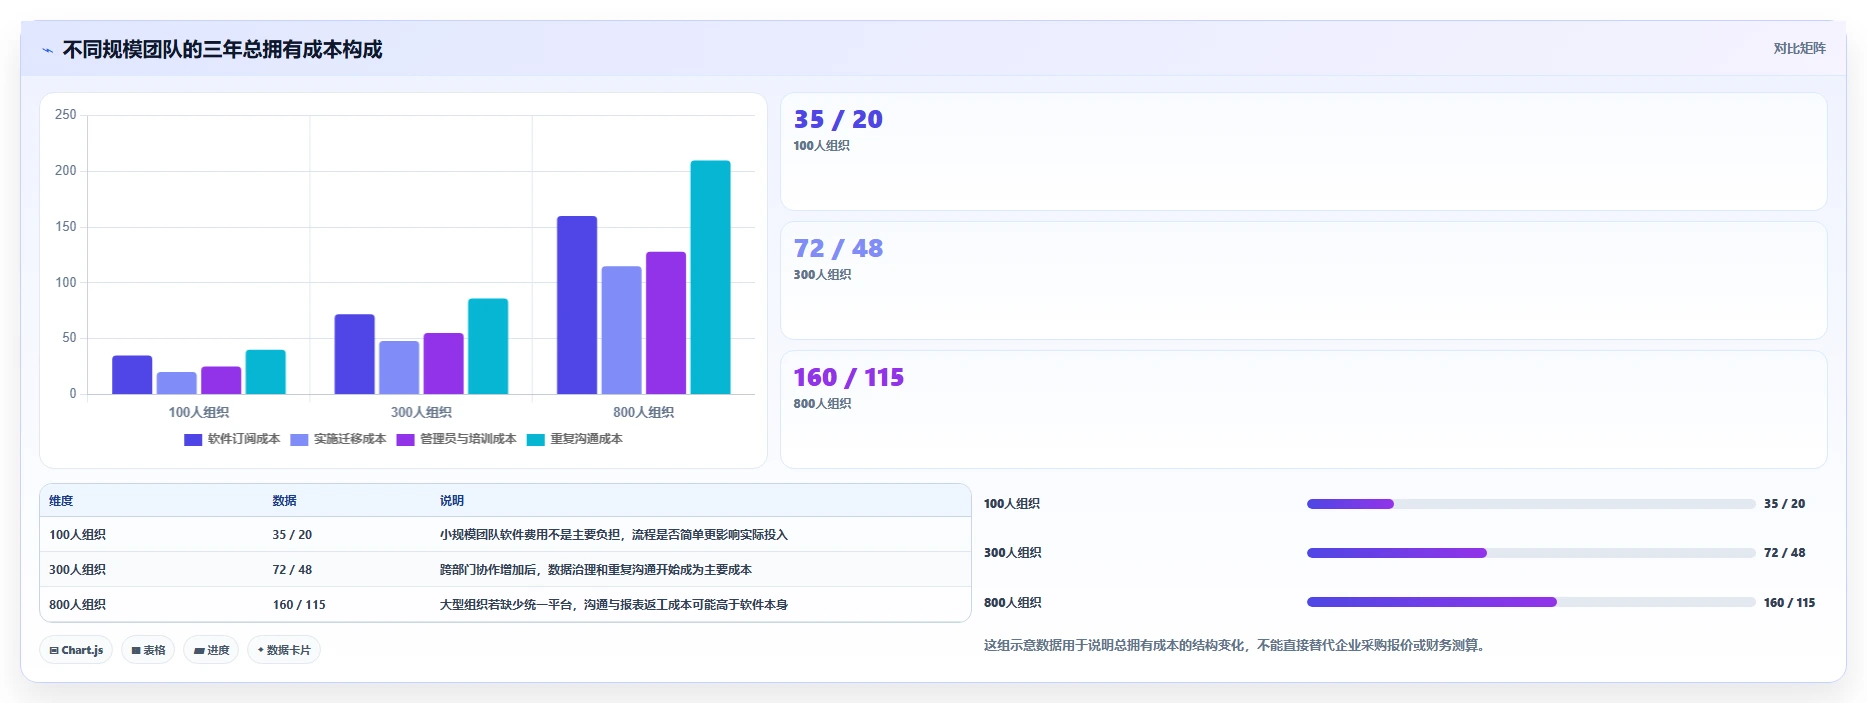This screenshot has width=1867, height=703.
Task: Click the 800人组织 label left of progress bar
Action: point(1013,603)
